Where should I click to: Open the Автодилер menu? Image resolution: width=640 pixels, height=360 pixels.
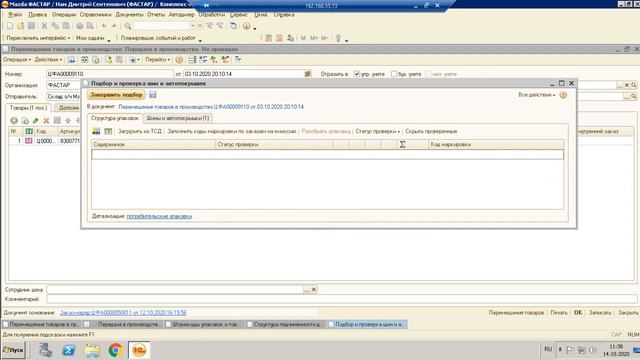pyautogui.click(x=182, y=15)
